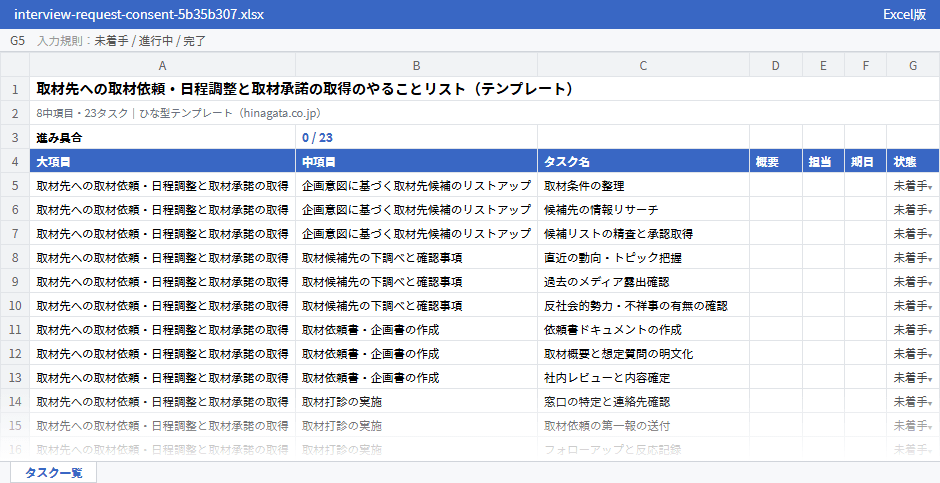Switch to the タスク一覧 sheet tab
This screenshot has width=940, height=483.
coord(53,473)
